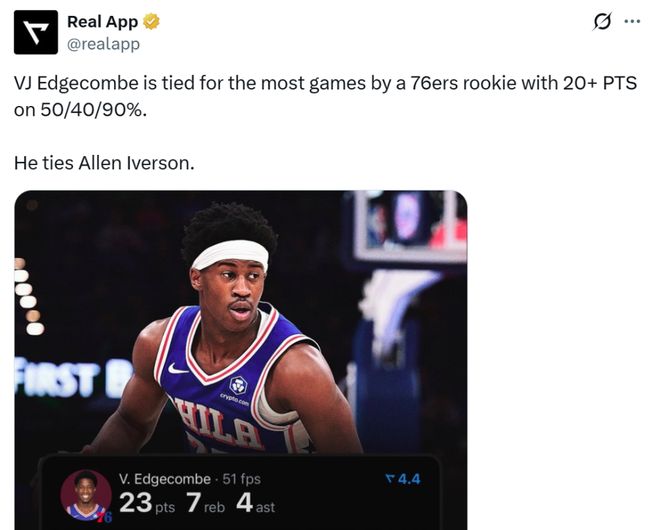Click the player's white headband in the photo
This screenshot has height=530, width=660.
pyautogui.click(x=230, y=253)
